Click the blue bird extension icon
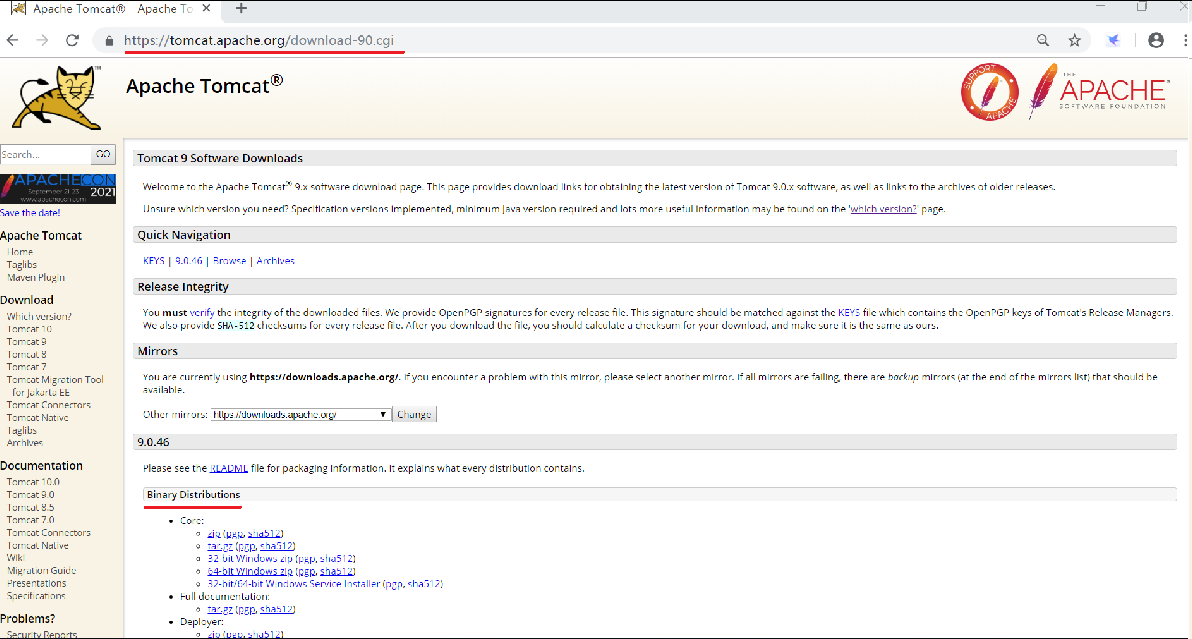This screenshot has width=1192, height=639. [1114, 40]
